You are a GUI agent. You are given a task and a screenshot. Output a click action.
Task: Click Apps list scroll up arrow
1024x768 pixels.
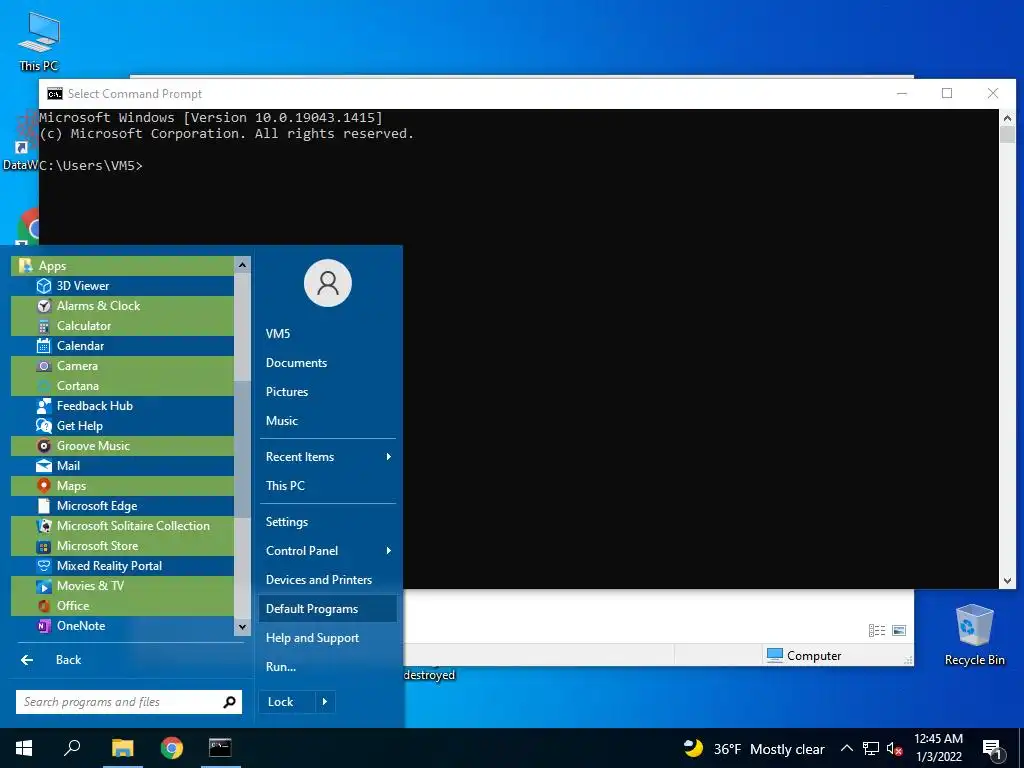click(x=242, y=264)
